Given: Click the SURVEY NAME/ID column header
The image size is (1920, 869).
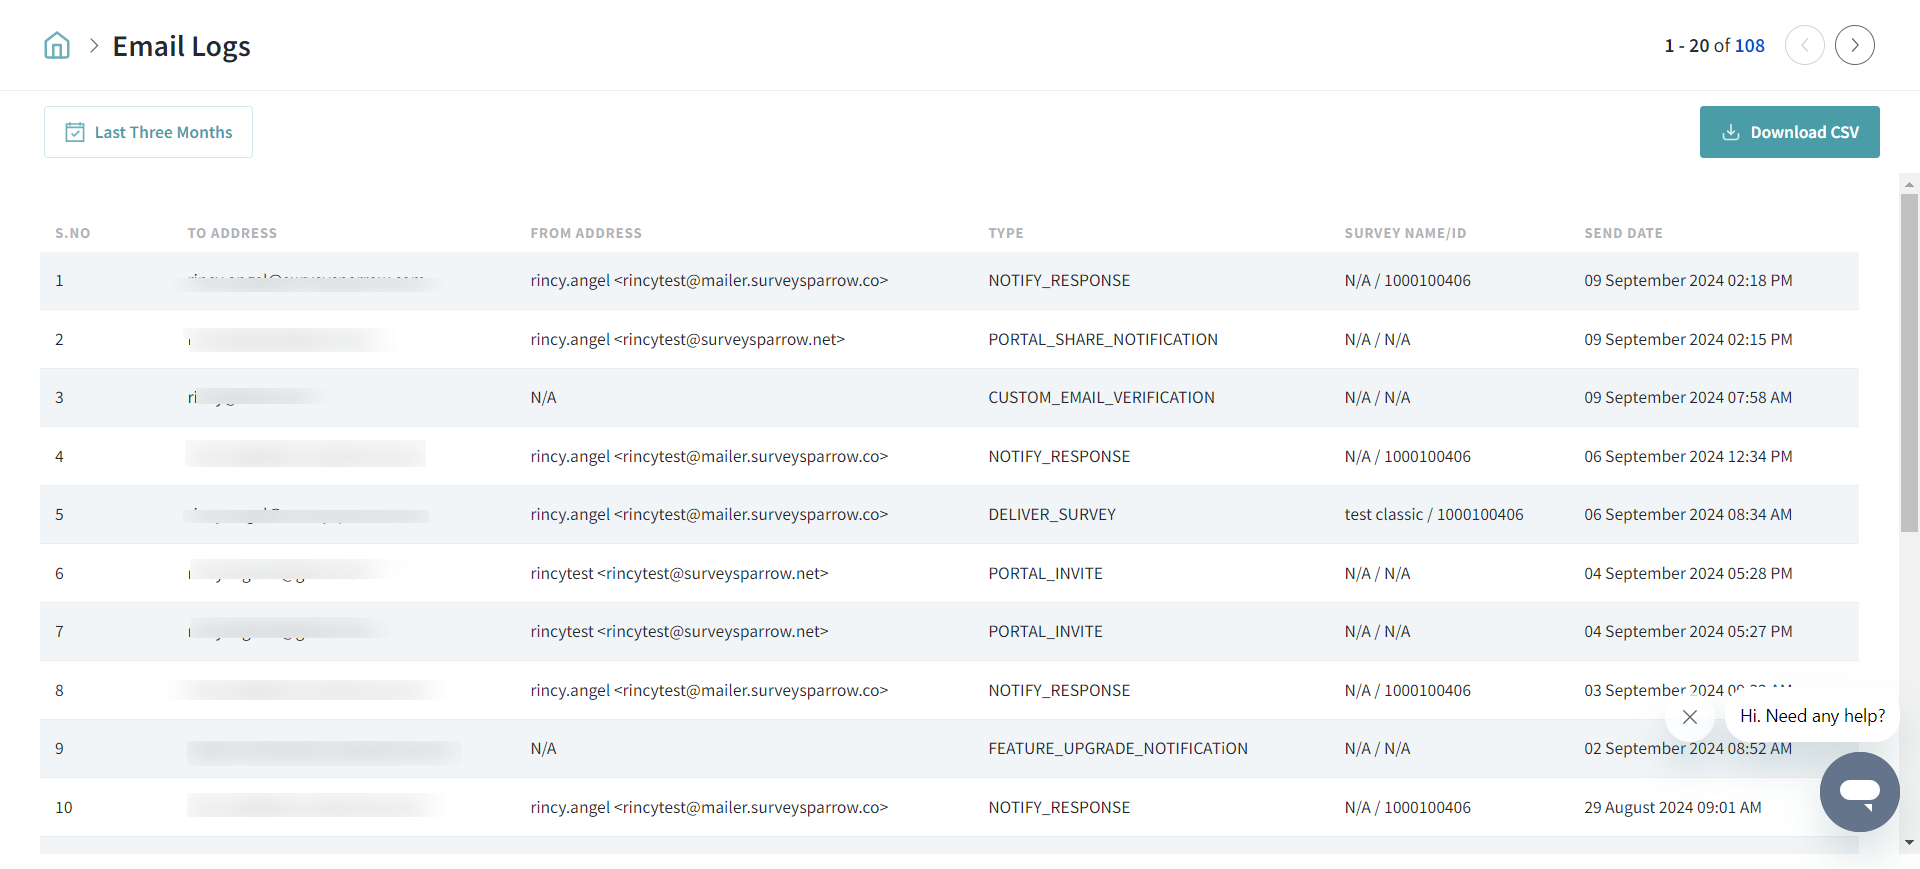Looking at the screenshot, I should click(x=1405, y=233).
